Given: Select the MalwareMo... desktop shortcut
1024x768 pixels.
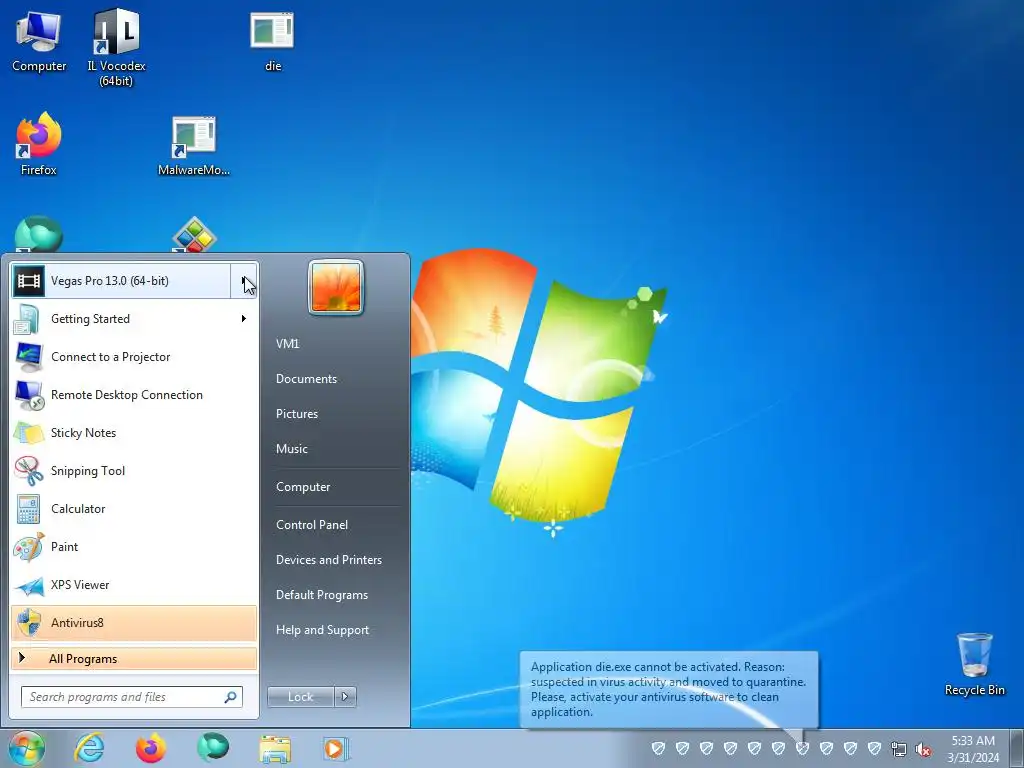Looking at the screenshot, I should click(x=194, y=145).
